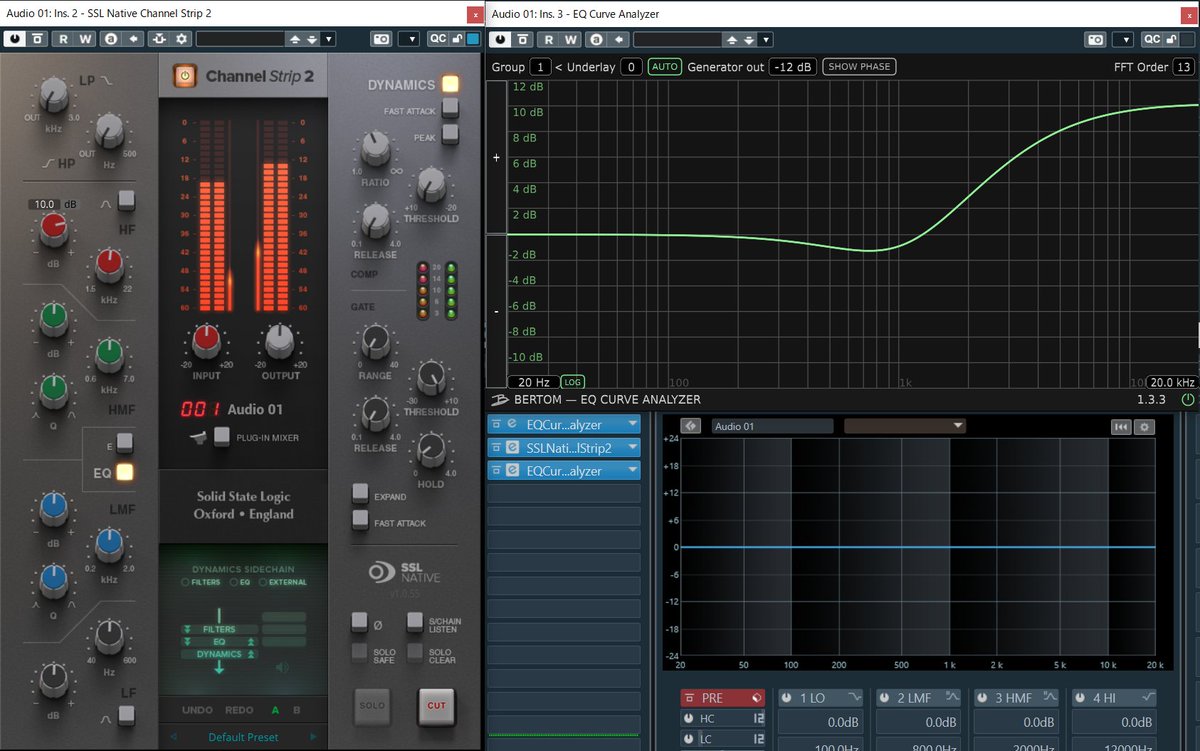Open the PLUG-IN MIXER
This screenshot has height=751, width=1200.
point(221,436)
